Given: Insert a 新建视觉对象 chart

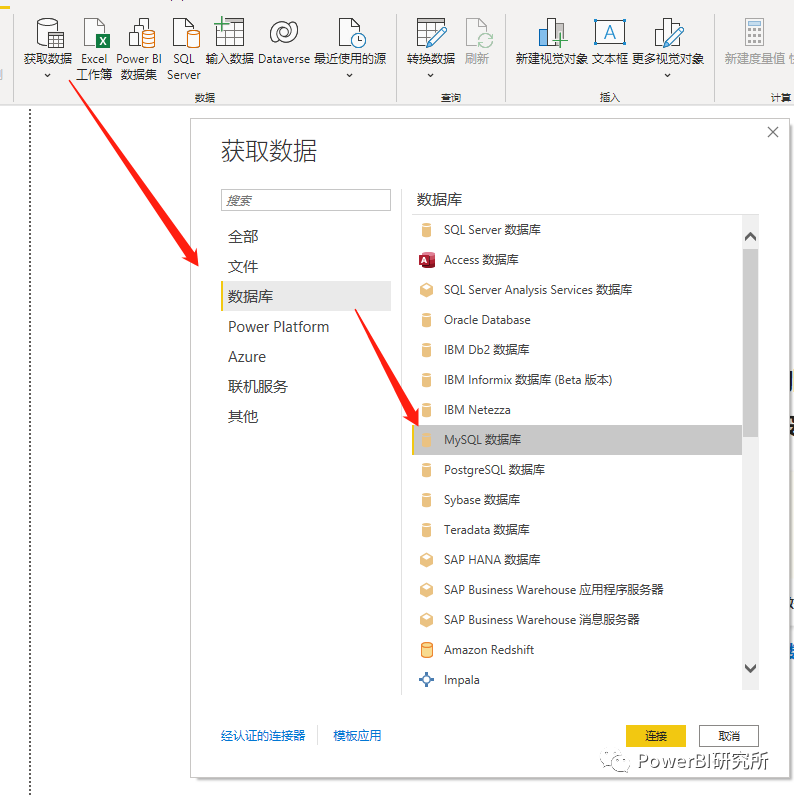Looking at the screenshot, I should click(x=552, y=33).
